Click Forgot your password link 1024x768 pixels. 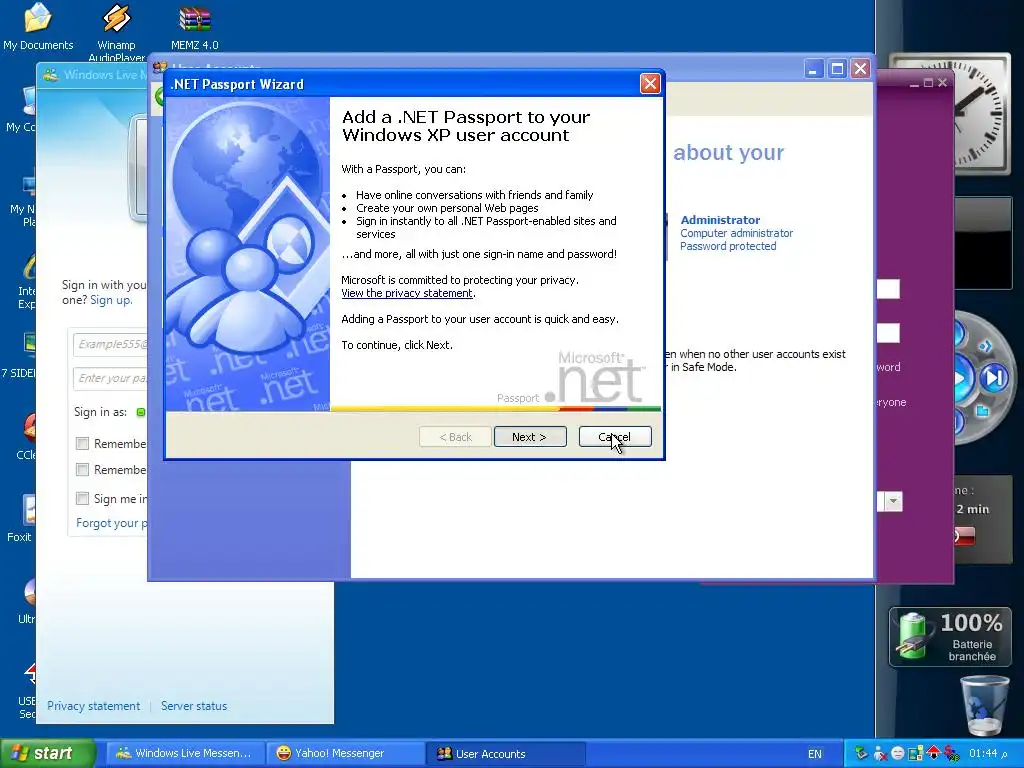click(111, 523)
